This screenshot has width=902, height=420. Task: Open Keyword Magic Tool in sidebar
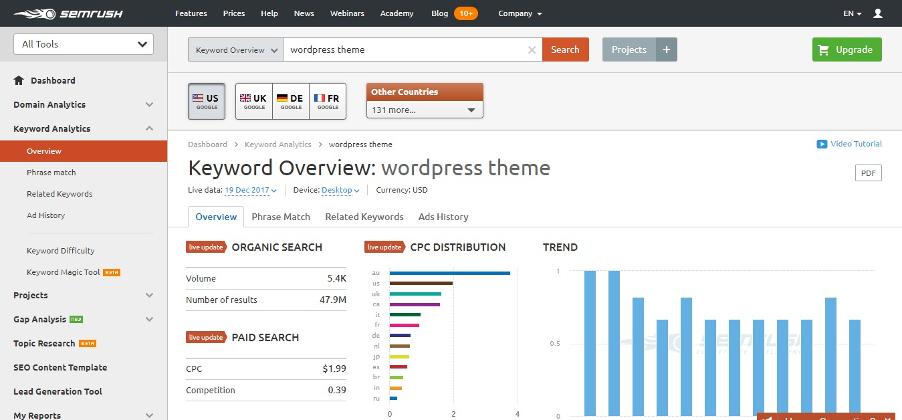pyautogui.click(x=63, y=272)
